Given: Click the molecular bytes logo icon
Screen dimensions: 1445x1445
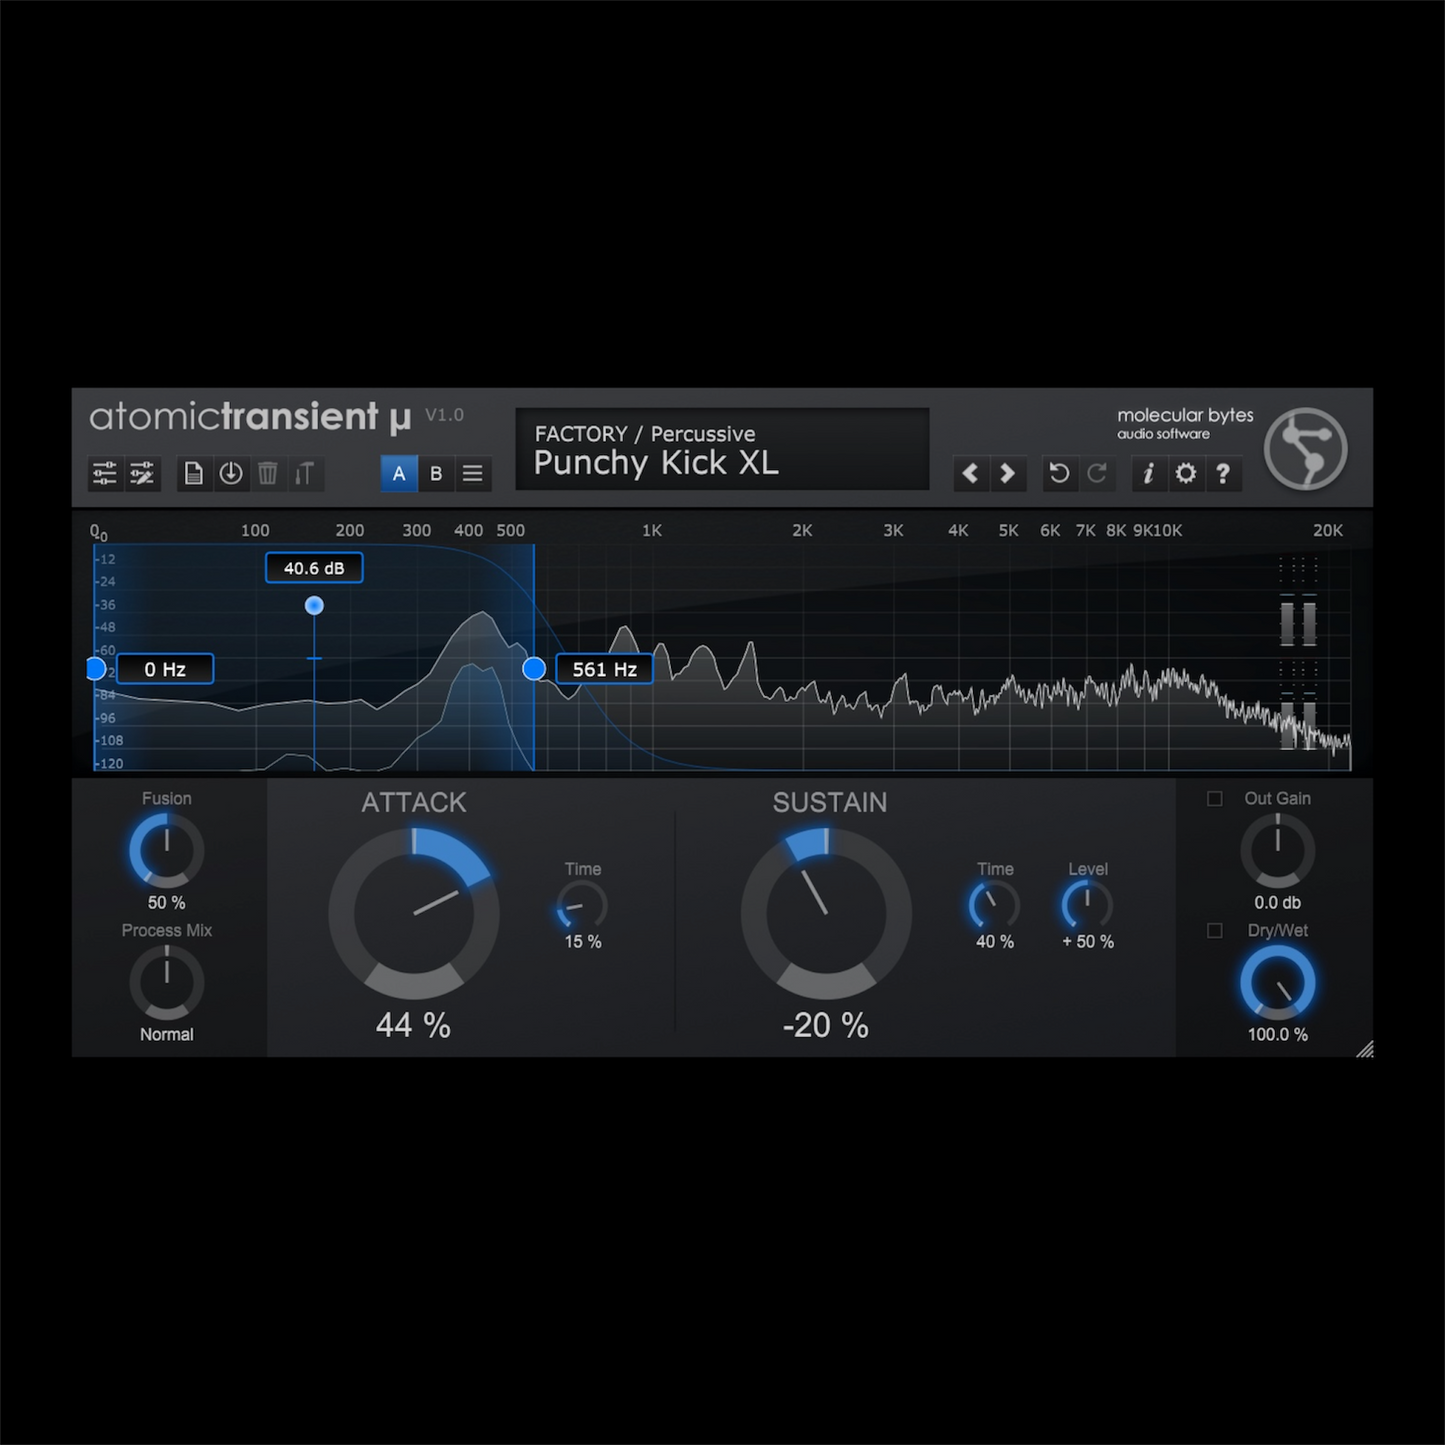Looking at the screenshot, I should 1305,449.
